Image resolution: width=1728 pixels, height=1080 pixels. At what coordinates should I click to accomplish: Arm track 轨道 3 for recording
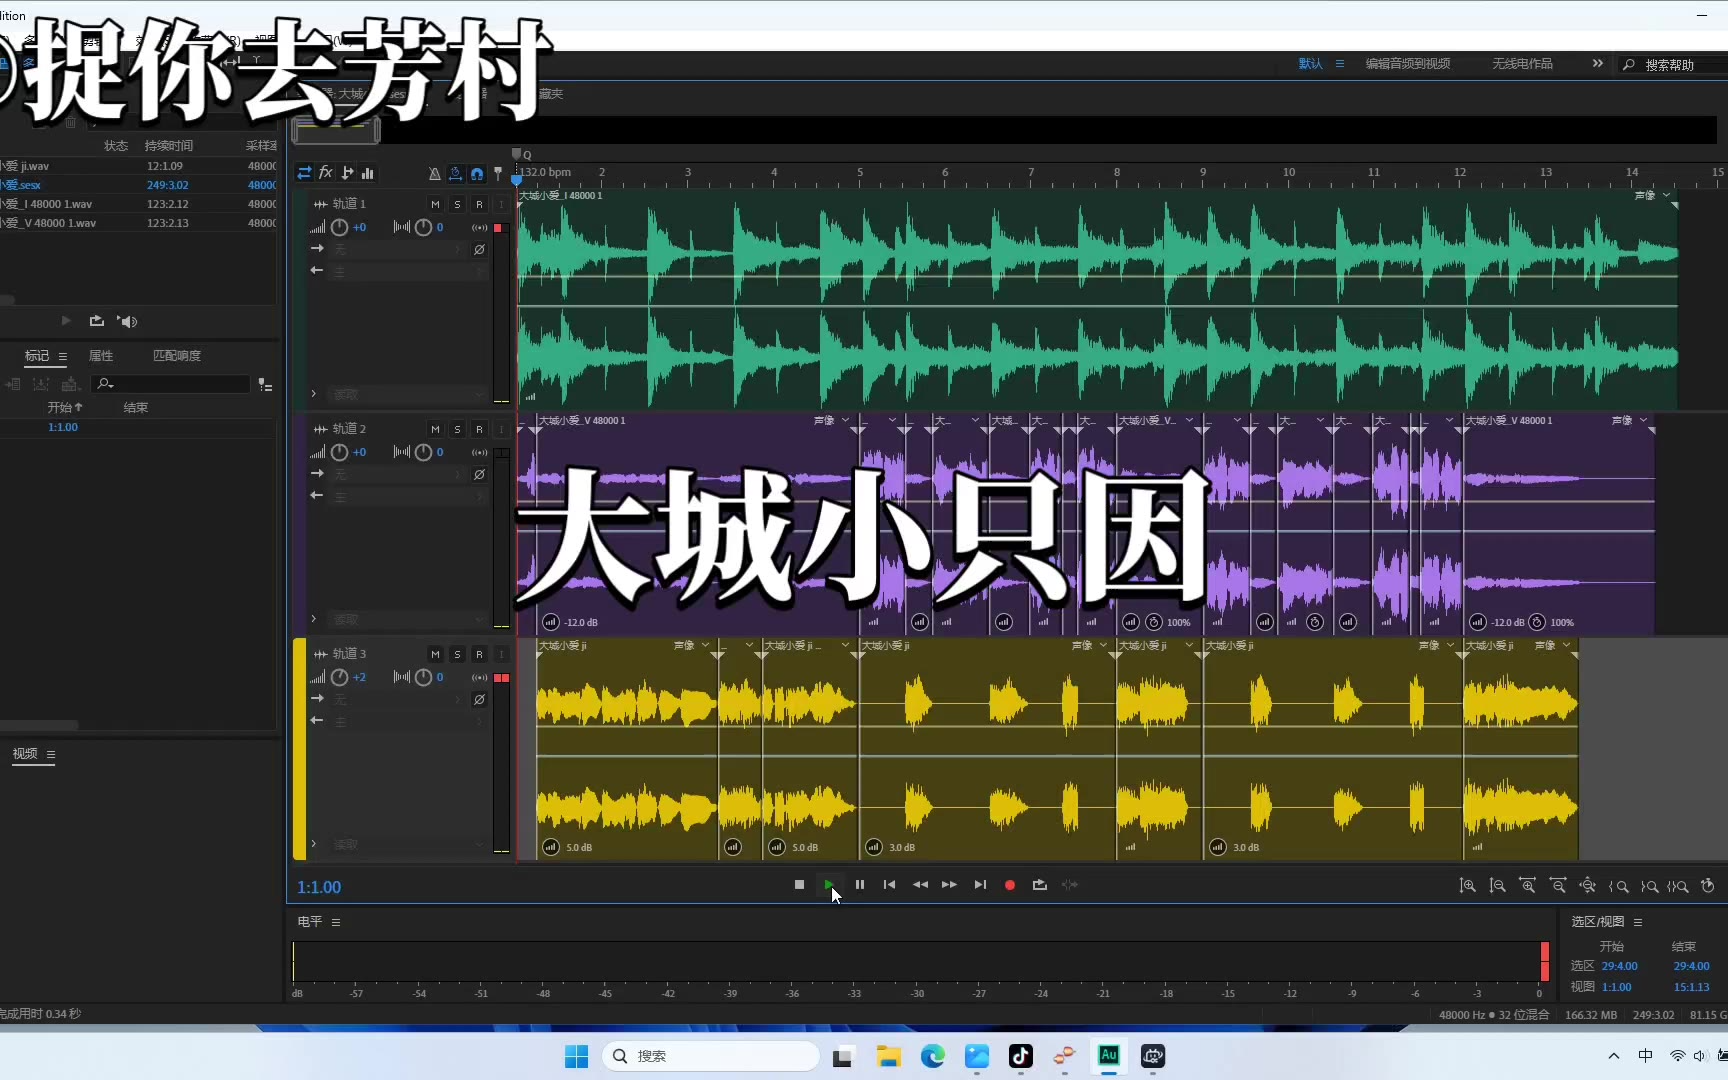[x=479, y=654]
